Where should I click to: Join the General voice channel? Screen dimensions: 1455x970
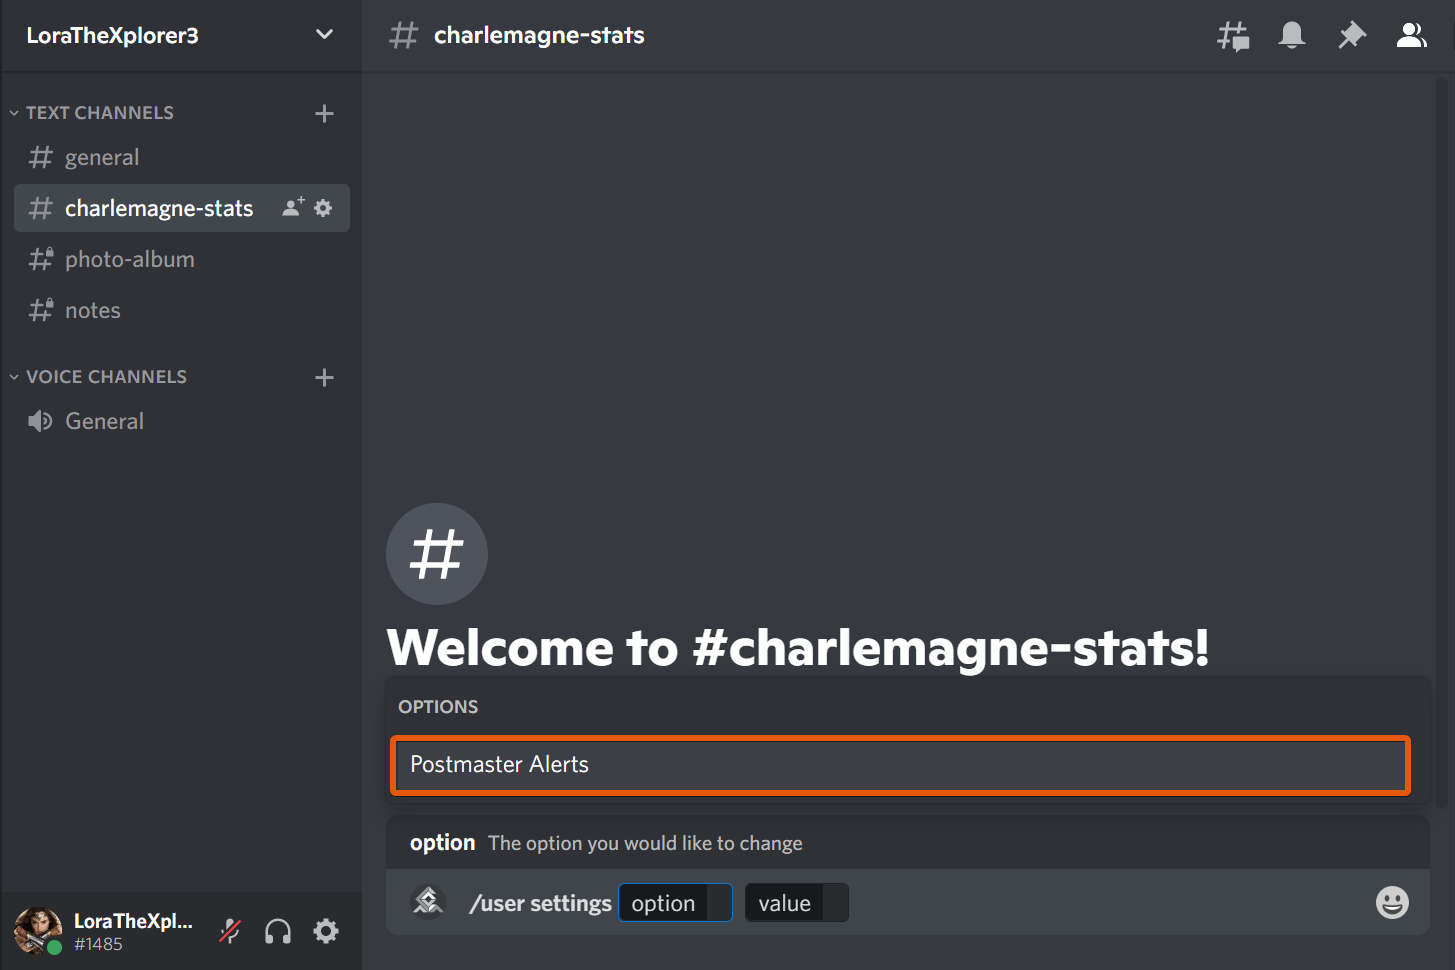click(x=182, y=421)
